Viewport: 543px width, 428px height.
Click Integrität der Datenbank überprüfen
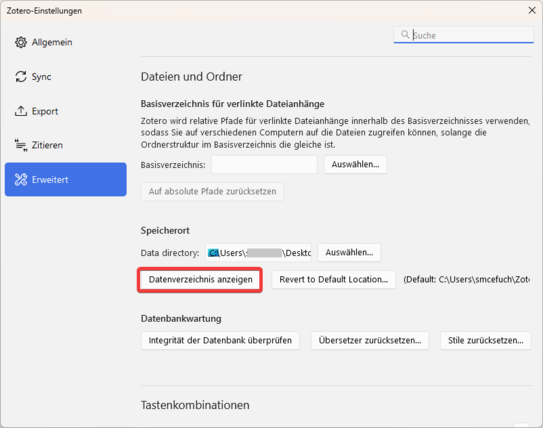point(220,341)
